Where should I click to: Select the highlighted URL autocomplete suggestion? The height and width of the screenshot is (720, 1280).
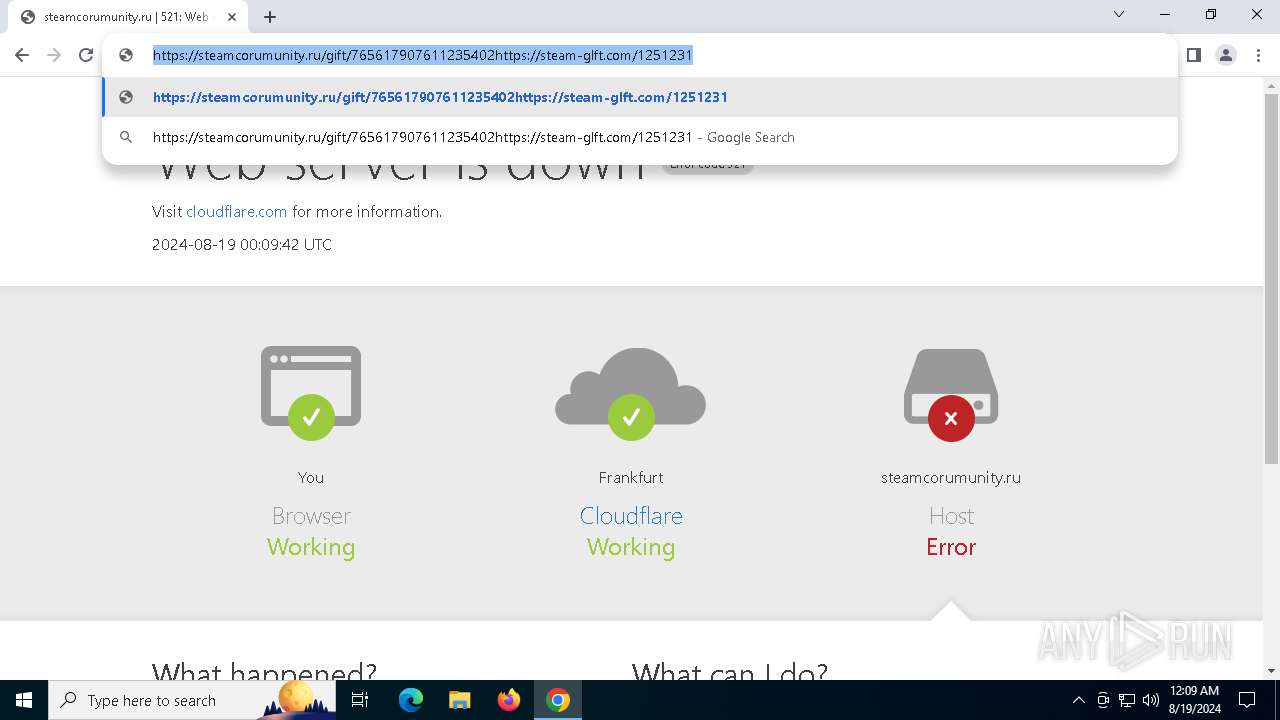(640, 97)
